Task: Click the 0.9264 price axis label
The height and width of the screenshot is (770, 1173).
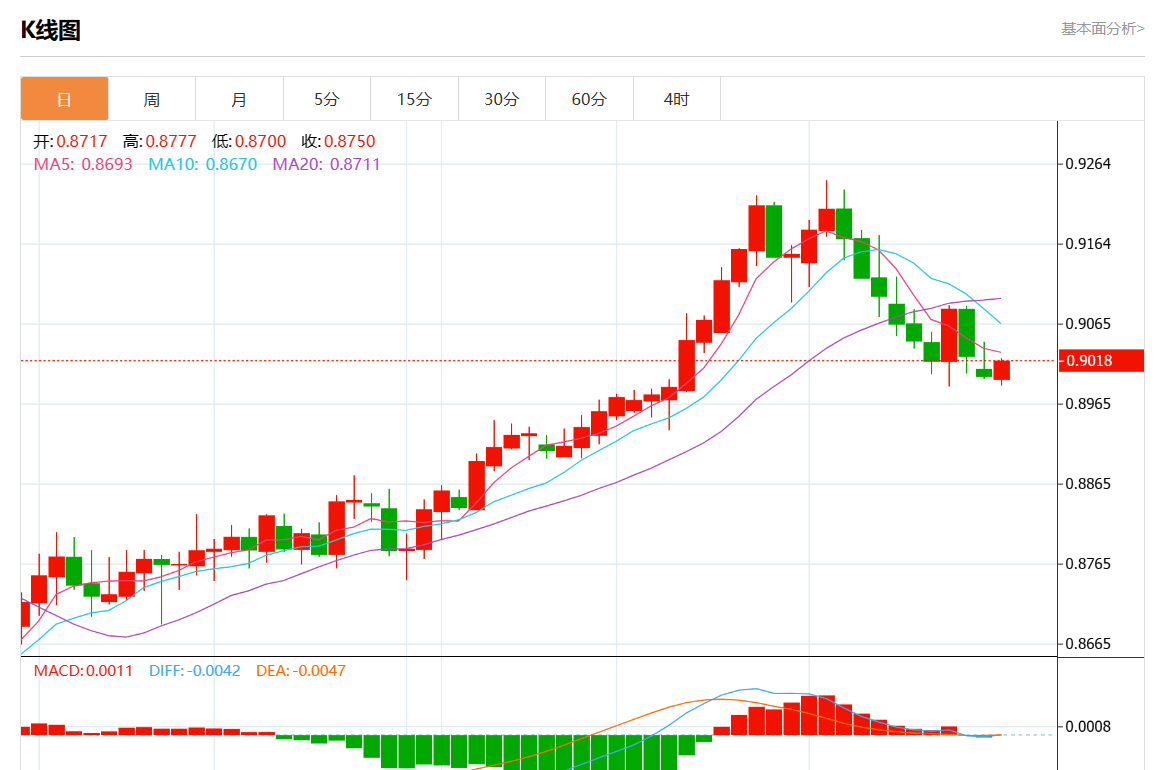Action: coord(1088,164)
